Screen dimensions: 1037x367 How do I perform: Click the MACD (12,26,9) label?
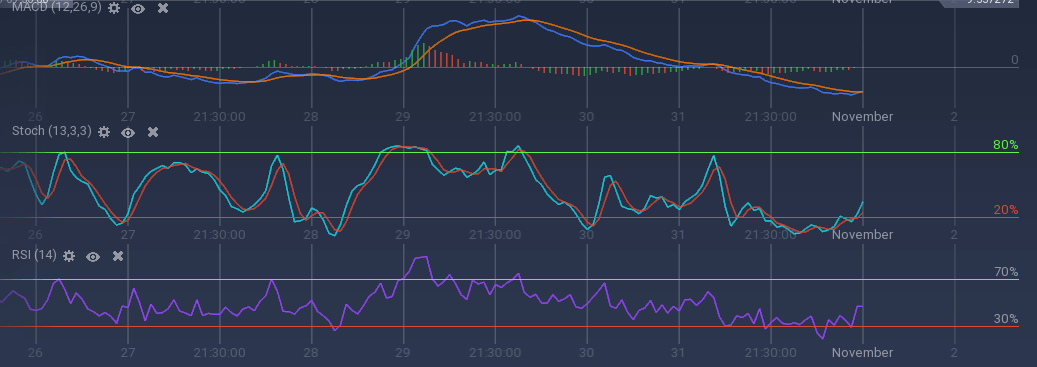click(x=57, y=8)
